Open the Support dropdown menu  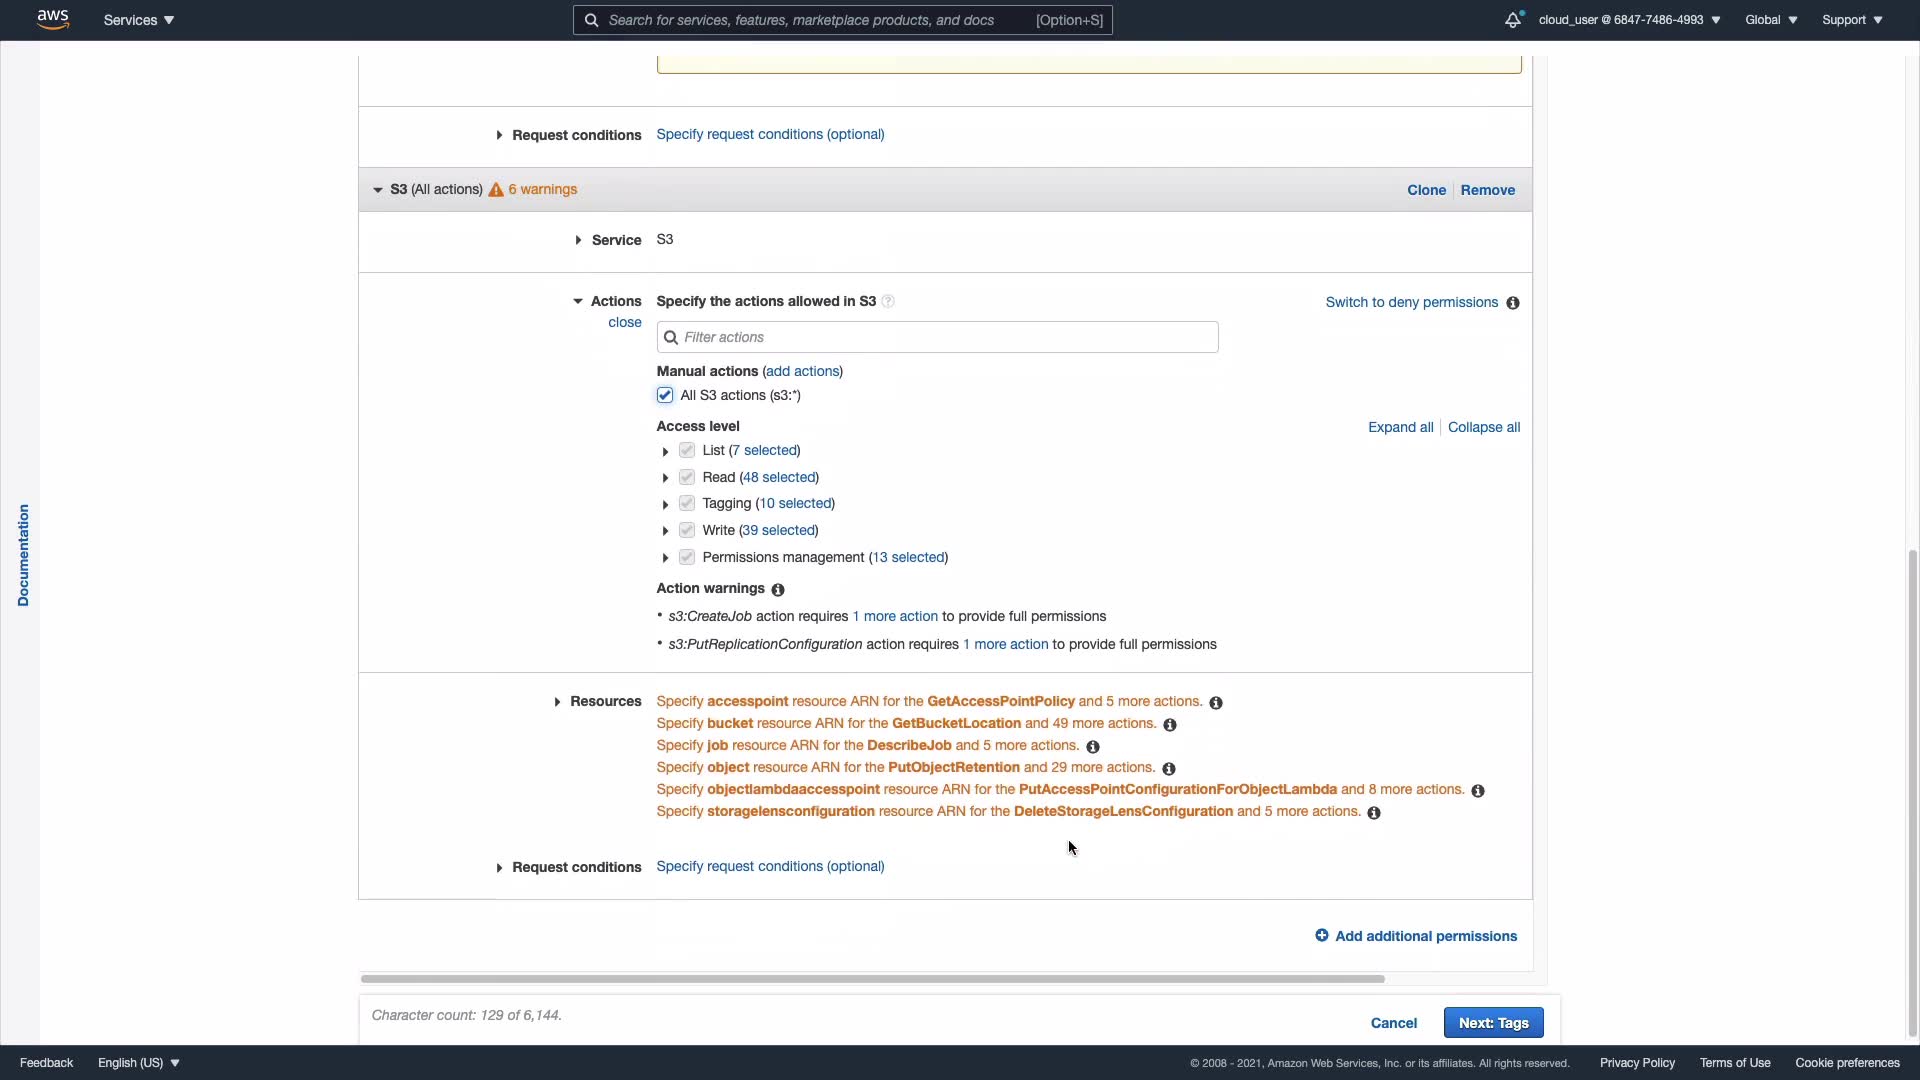tap(1852, 20)
